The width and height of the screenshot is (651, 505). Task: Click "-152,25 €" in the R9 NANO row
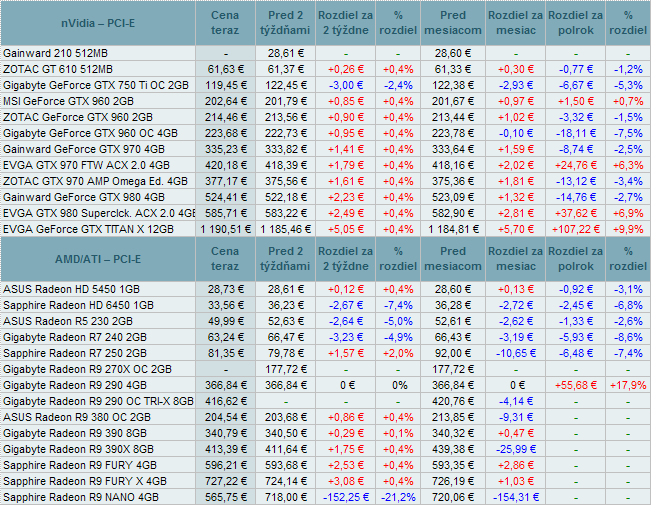click(x=346, y=497)
